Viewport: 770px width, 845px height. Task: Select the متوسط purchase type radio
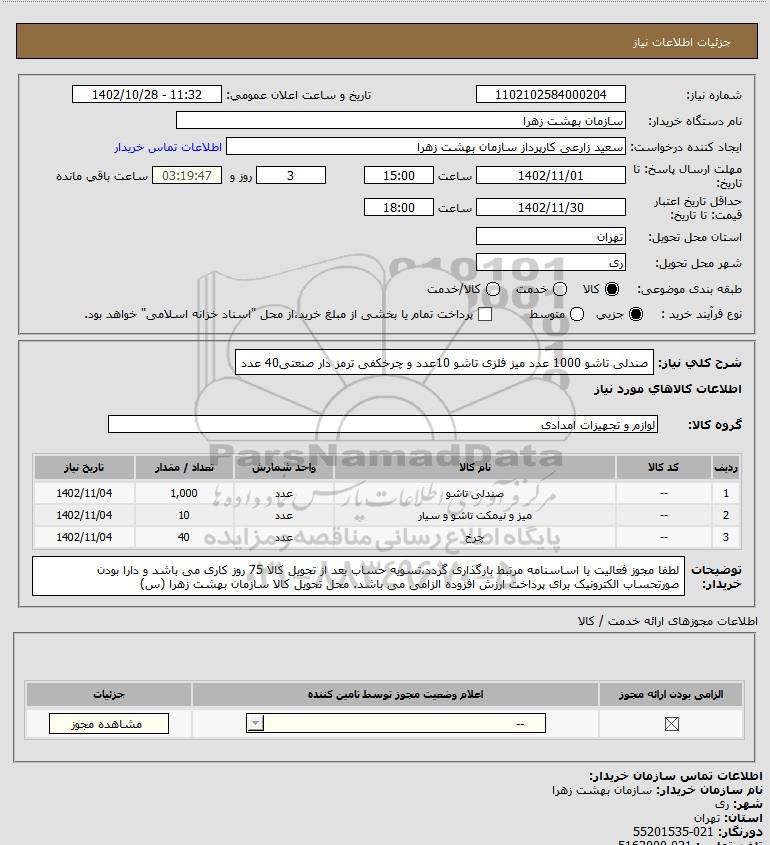coord(577,314)
